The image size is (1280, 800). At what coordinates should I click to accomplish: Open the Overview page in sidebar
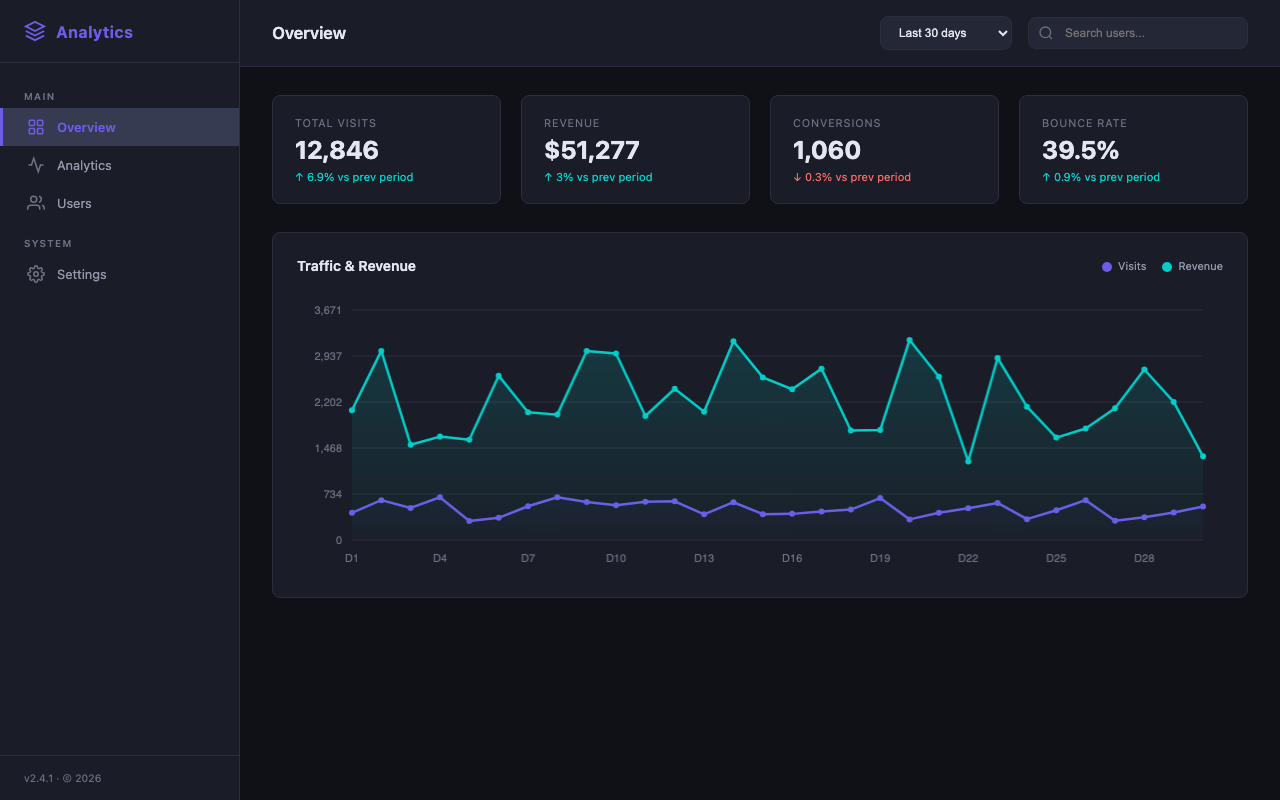(x=120, y=127)
